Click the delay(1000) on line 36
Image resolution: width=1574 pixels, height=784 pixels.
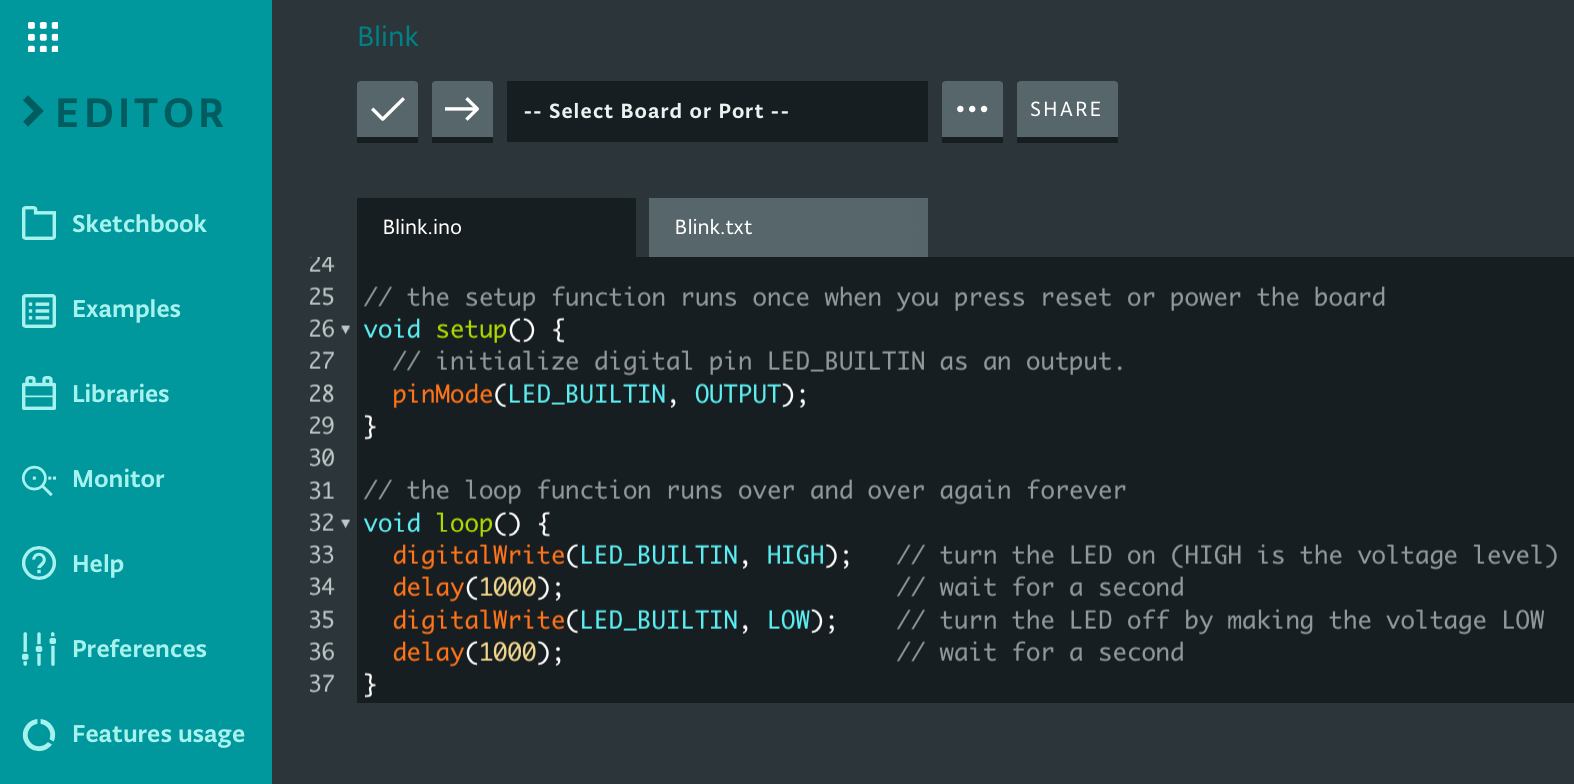(478, 652)
